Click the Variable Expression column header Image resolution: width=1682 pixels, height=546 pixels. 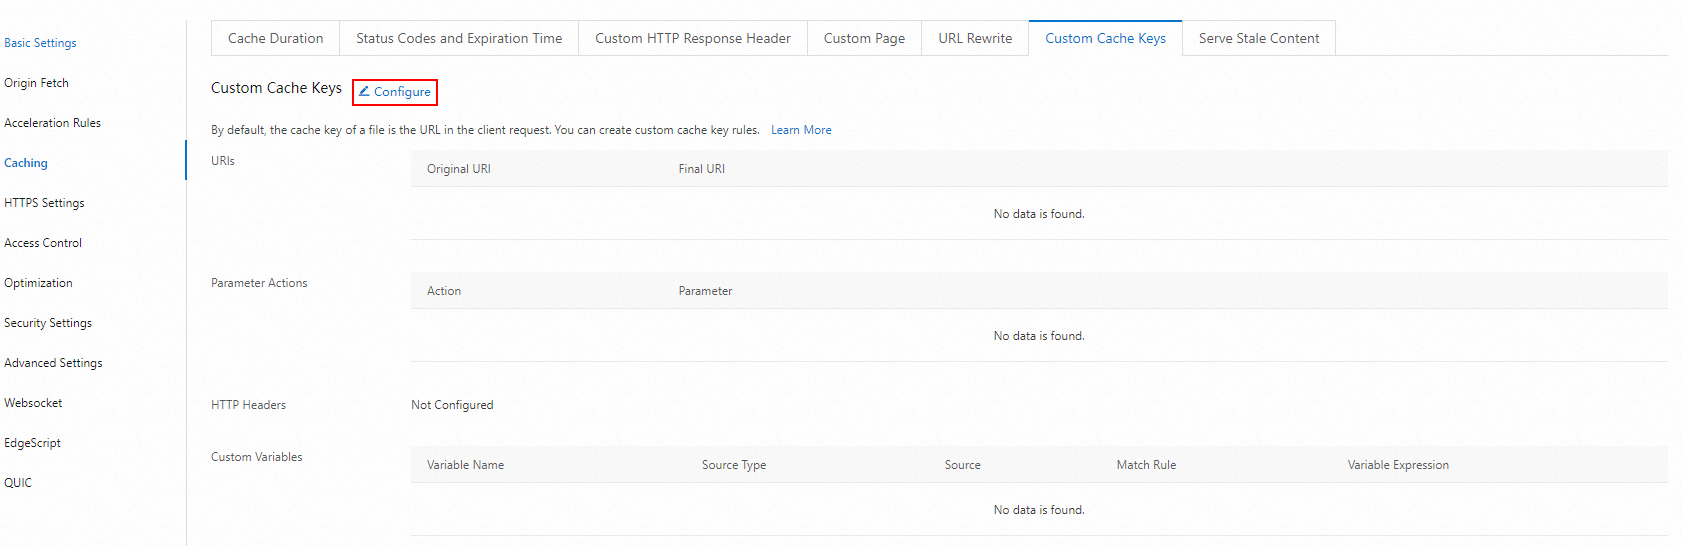(1398, 465)
